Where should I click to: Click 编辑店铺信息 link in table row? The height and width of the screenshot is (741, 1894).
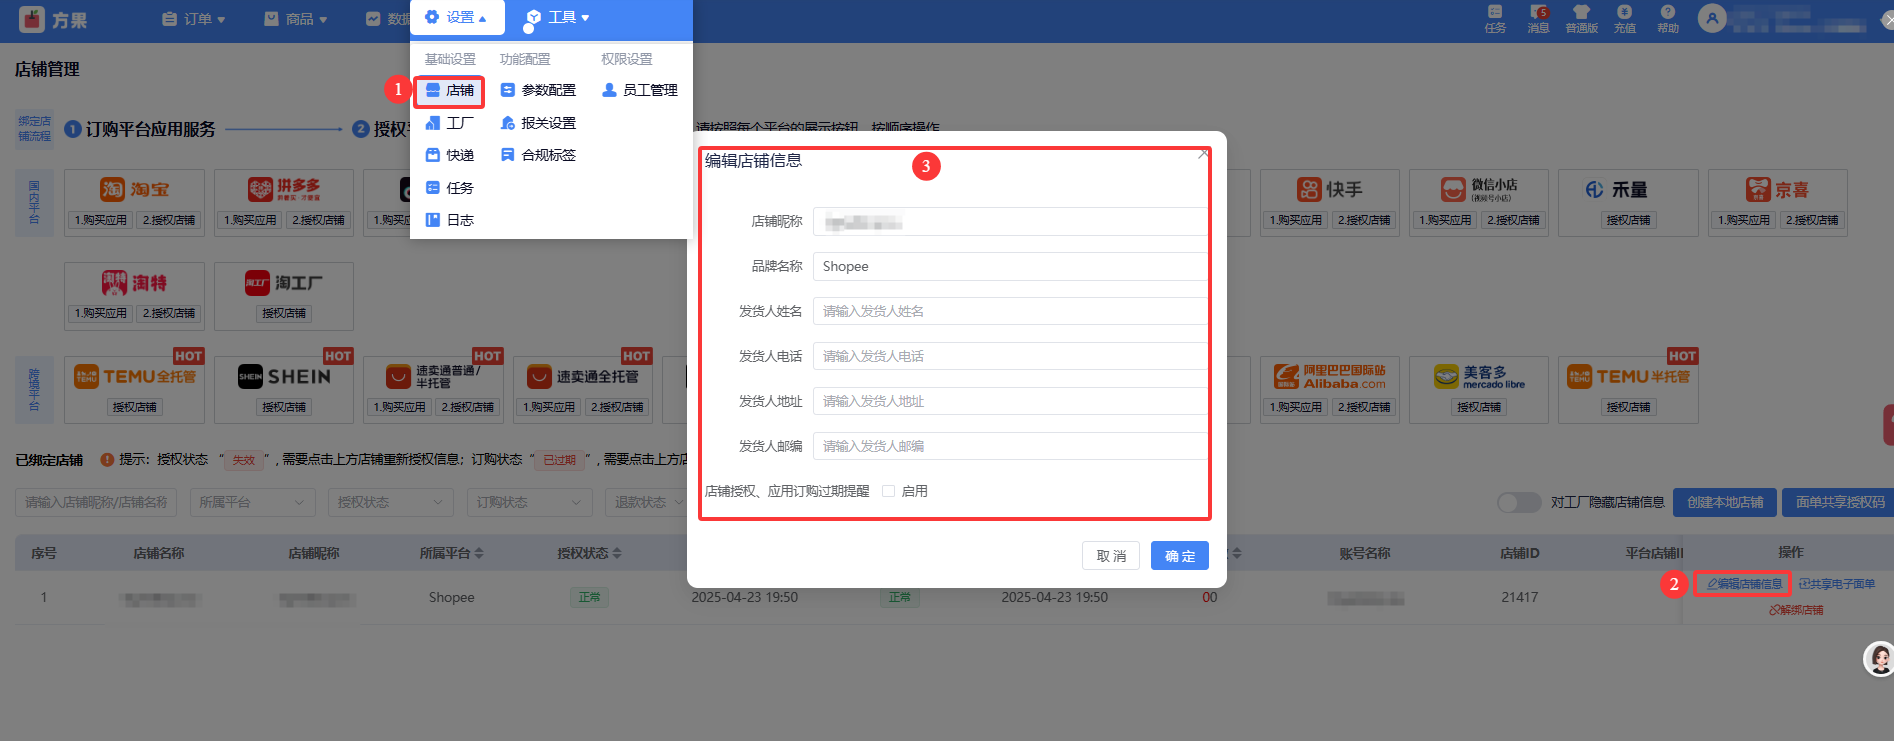click(1743, 584)
